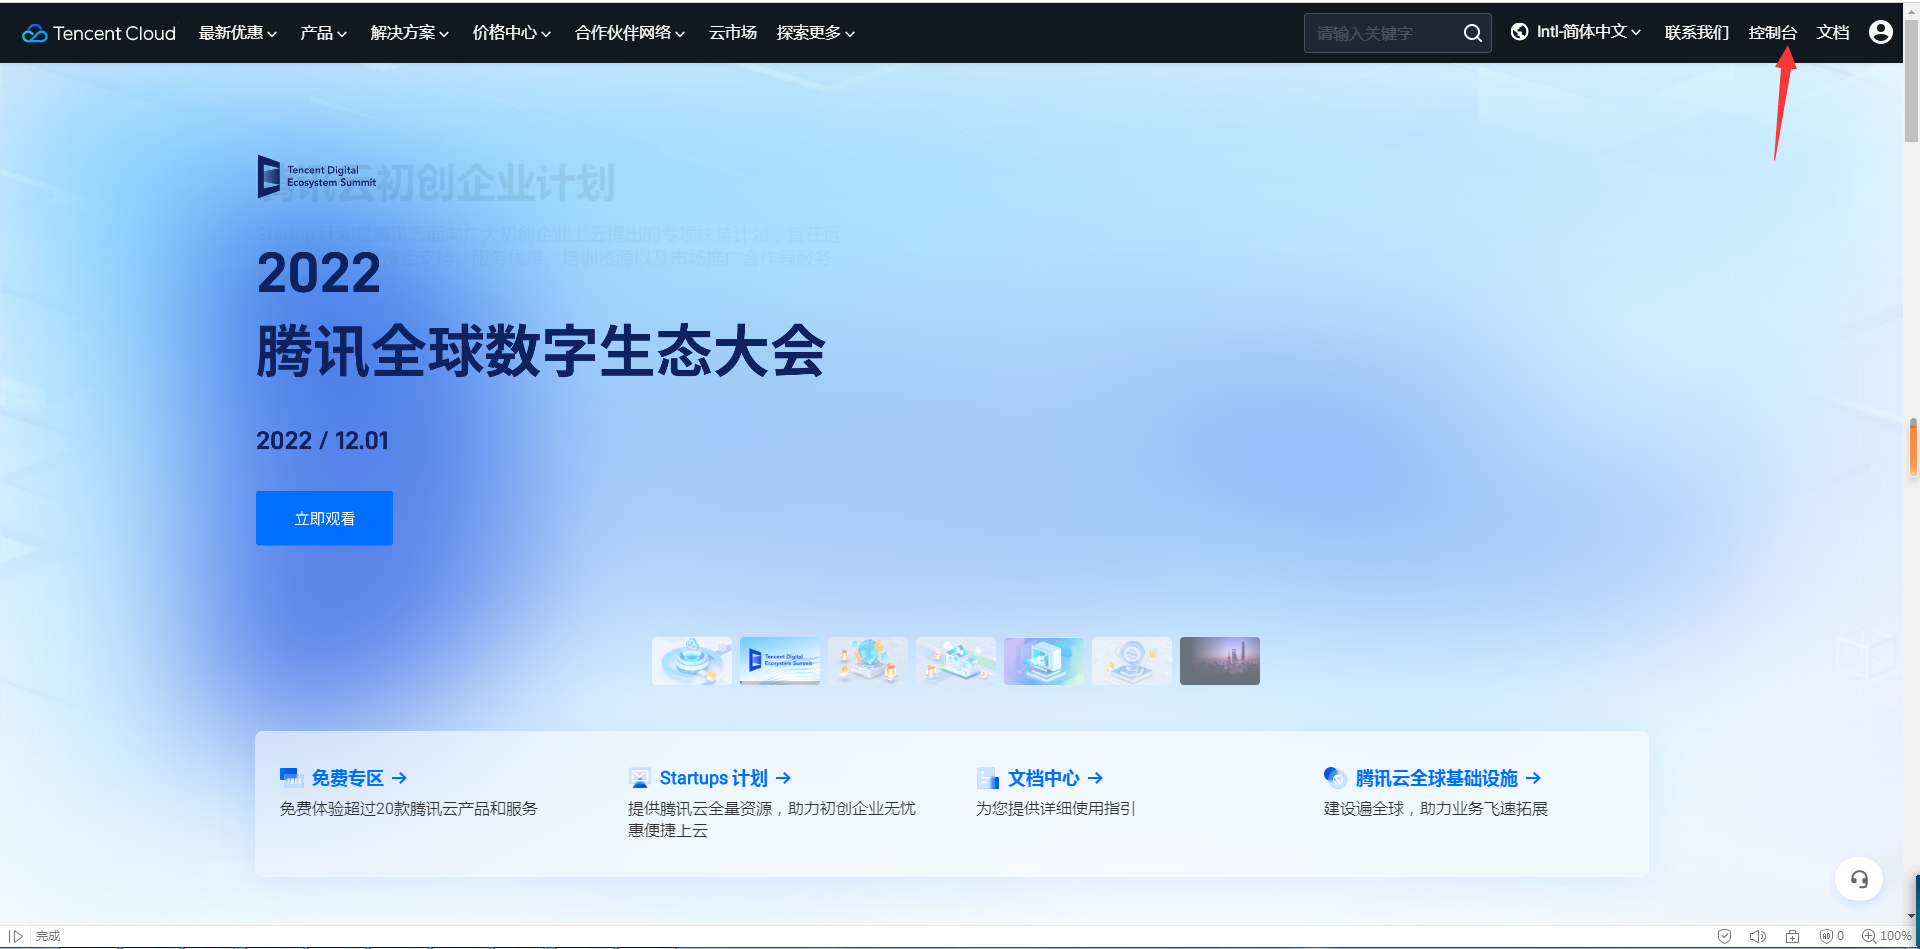Click the arrow next to 文档中心
1920x949 pixels.
click(x=1095, y=778)
